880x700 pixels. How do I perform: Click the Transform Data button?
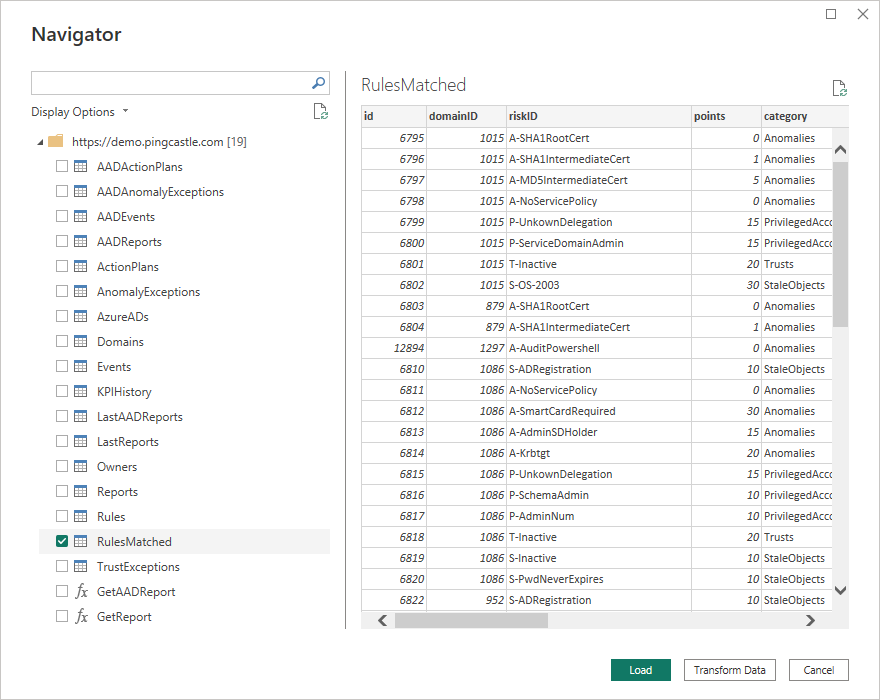(730, 670)
